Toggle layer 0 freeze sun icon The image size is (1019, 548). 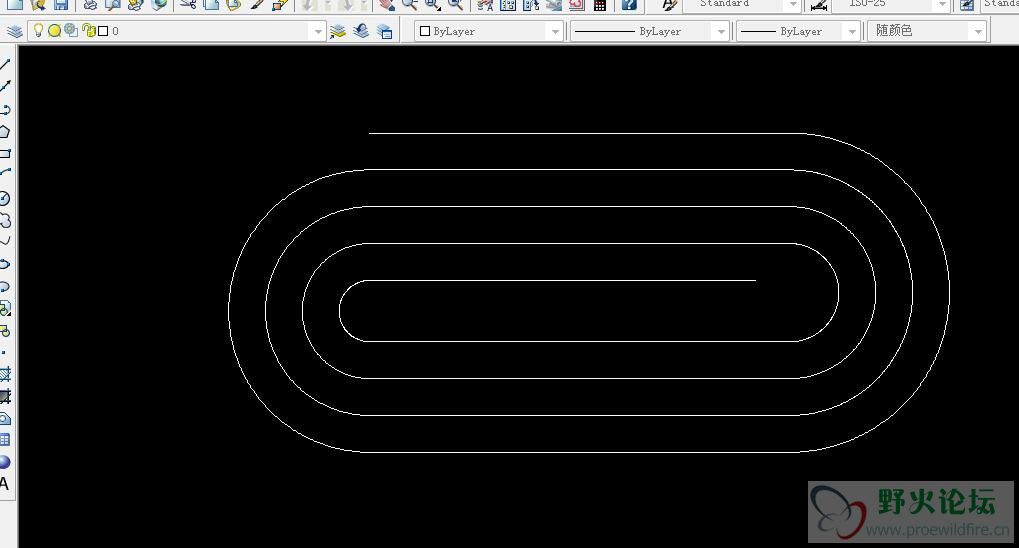[x=55, y=31]
